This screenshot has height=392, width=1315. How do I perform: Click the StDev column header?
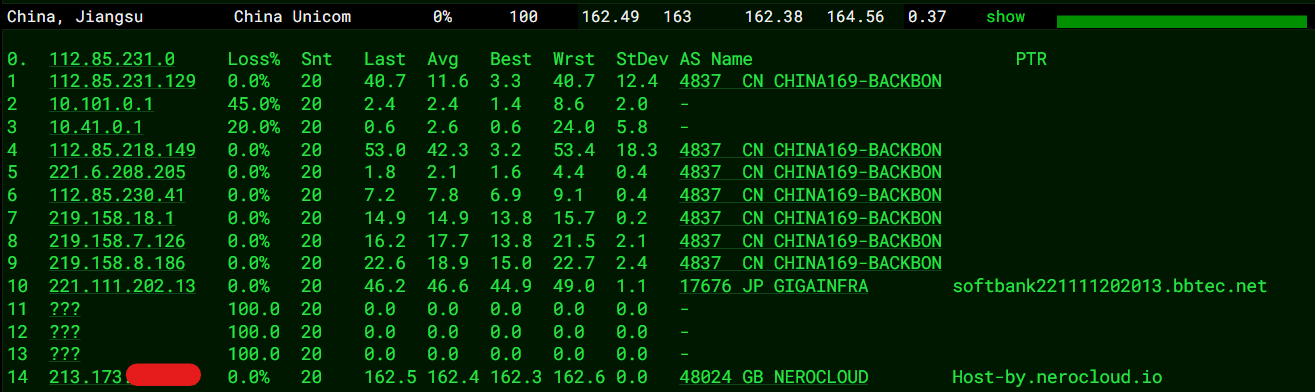[x=642, y=60]
